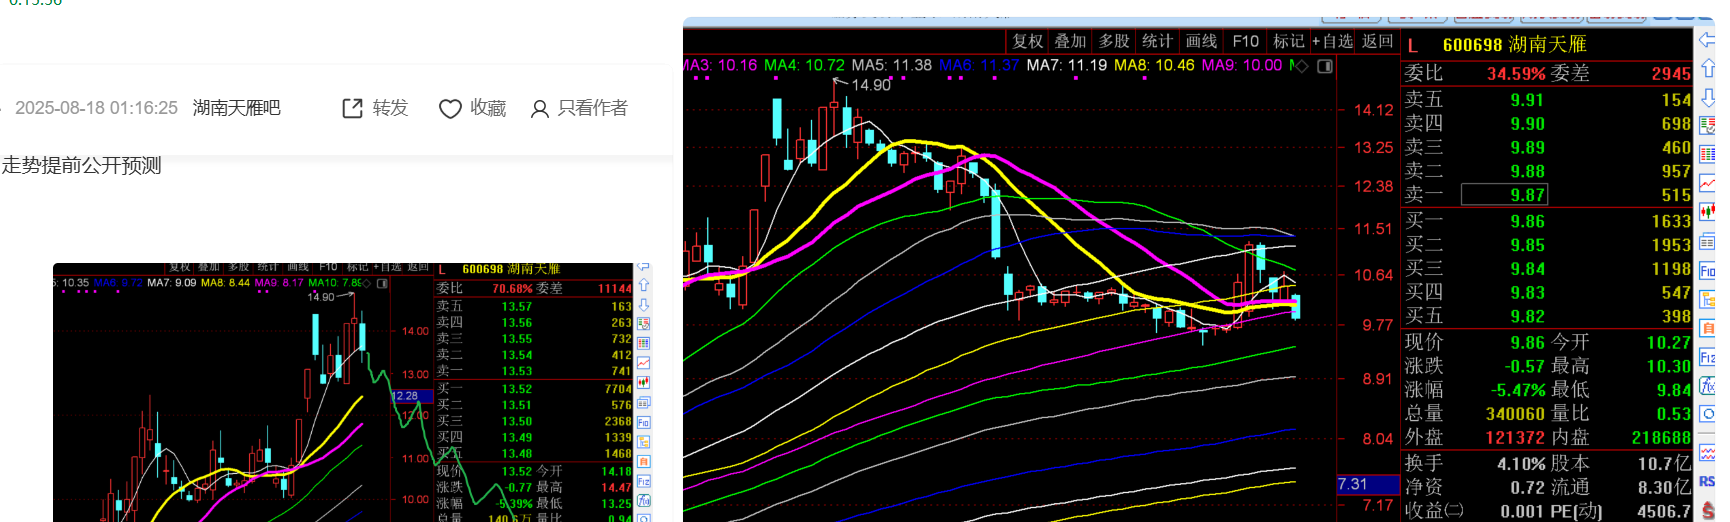Click the up arrow icon in right sidebar
Screen dimensions: 1730x522
pos(1707,68)
